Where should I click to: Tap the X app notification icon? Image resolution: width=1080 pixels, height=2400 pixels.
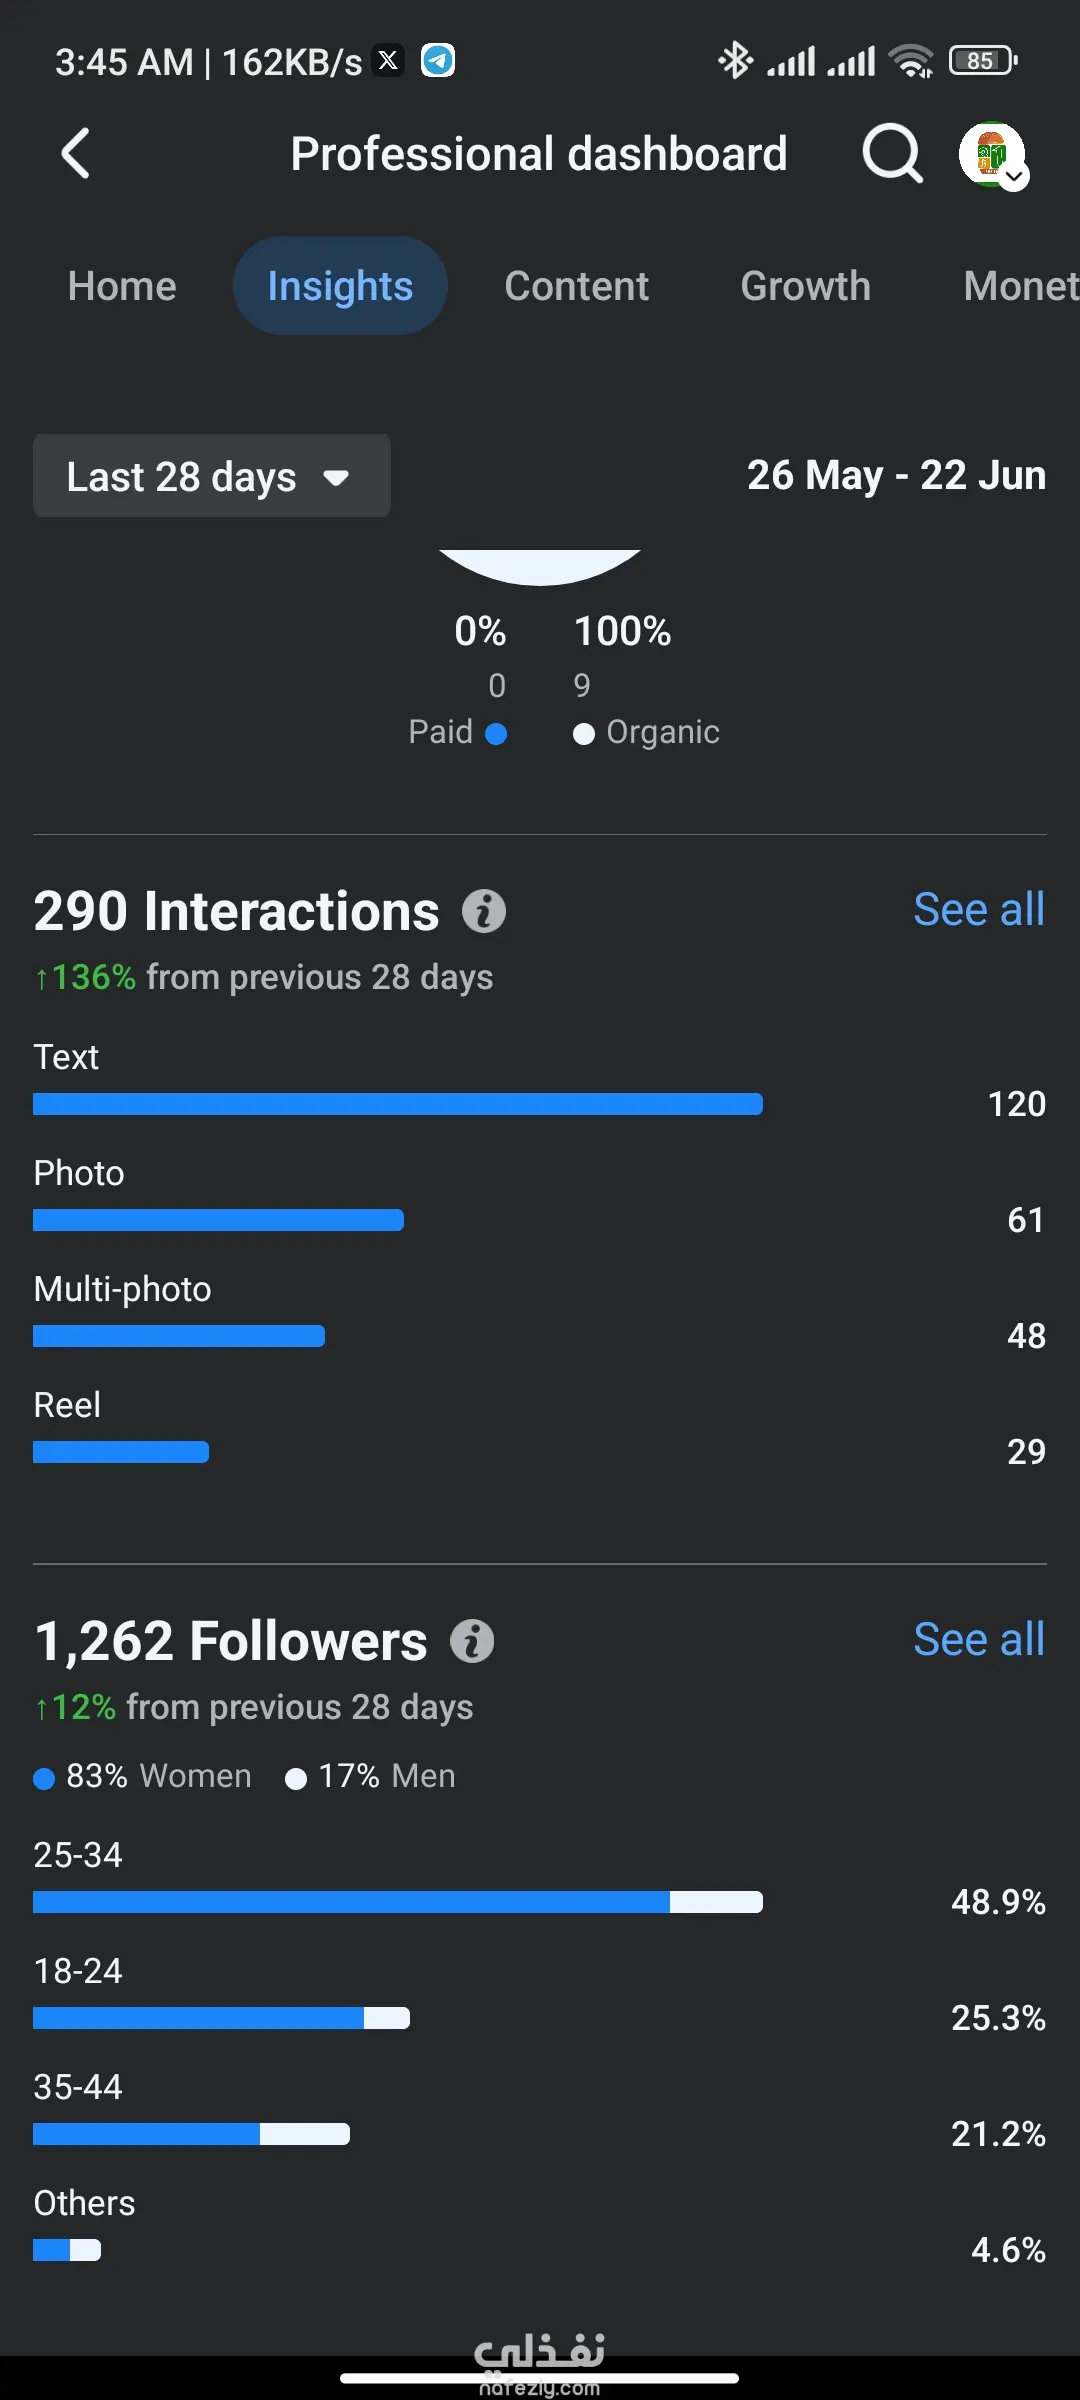(x=388, y=61)
